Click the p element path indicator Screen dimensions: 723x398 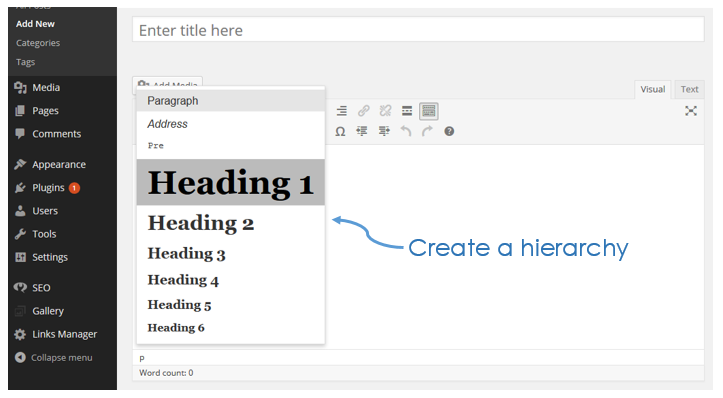[142, 358]
